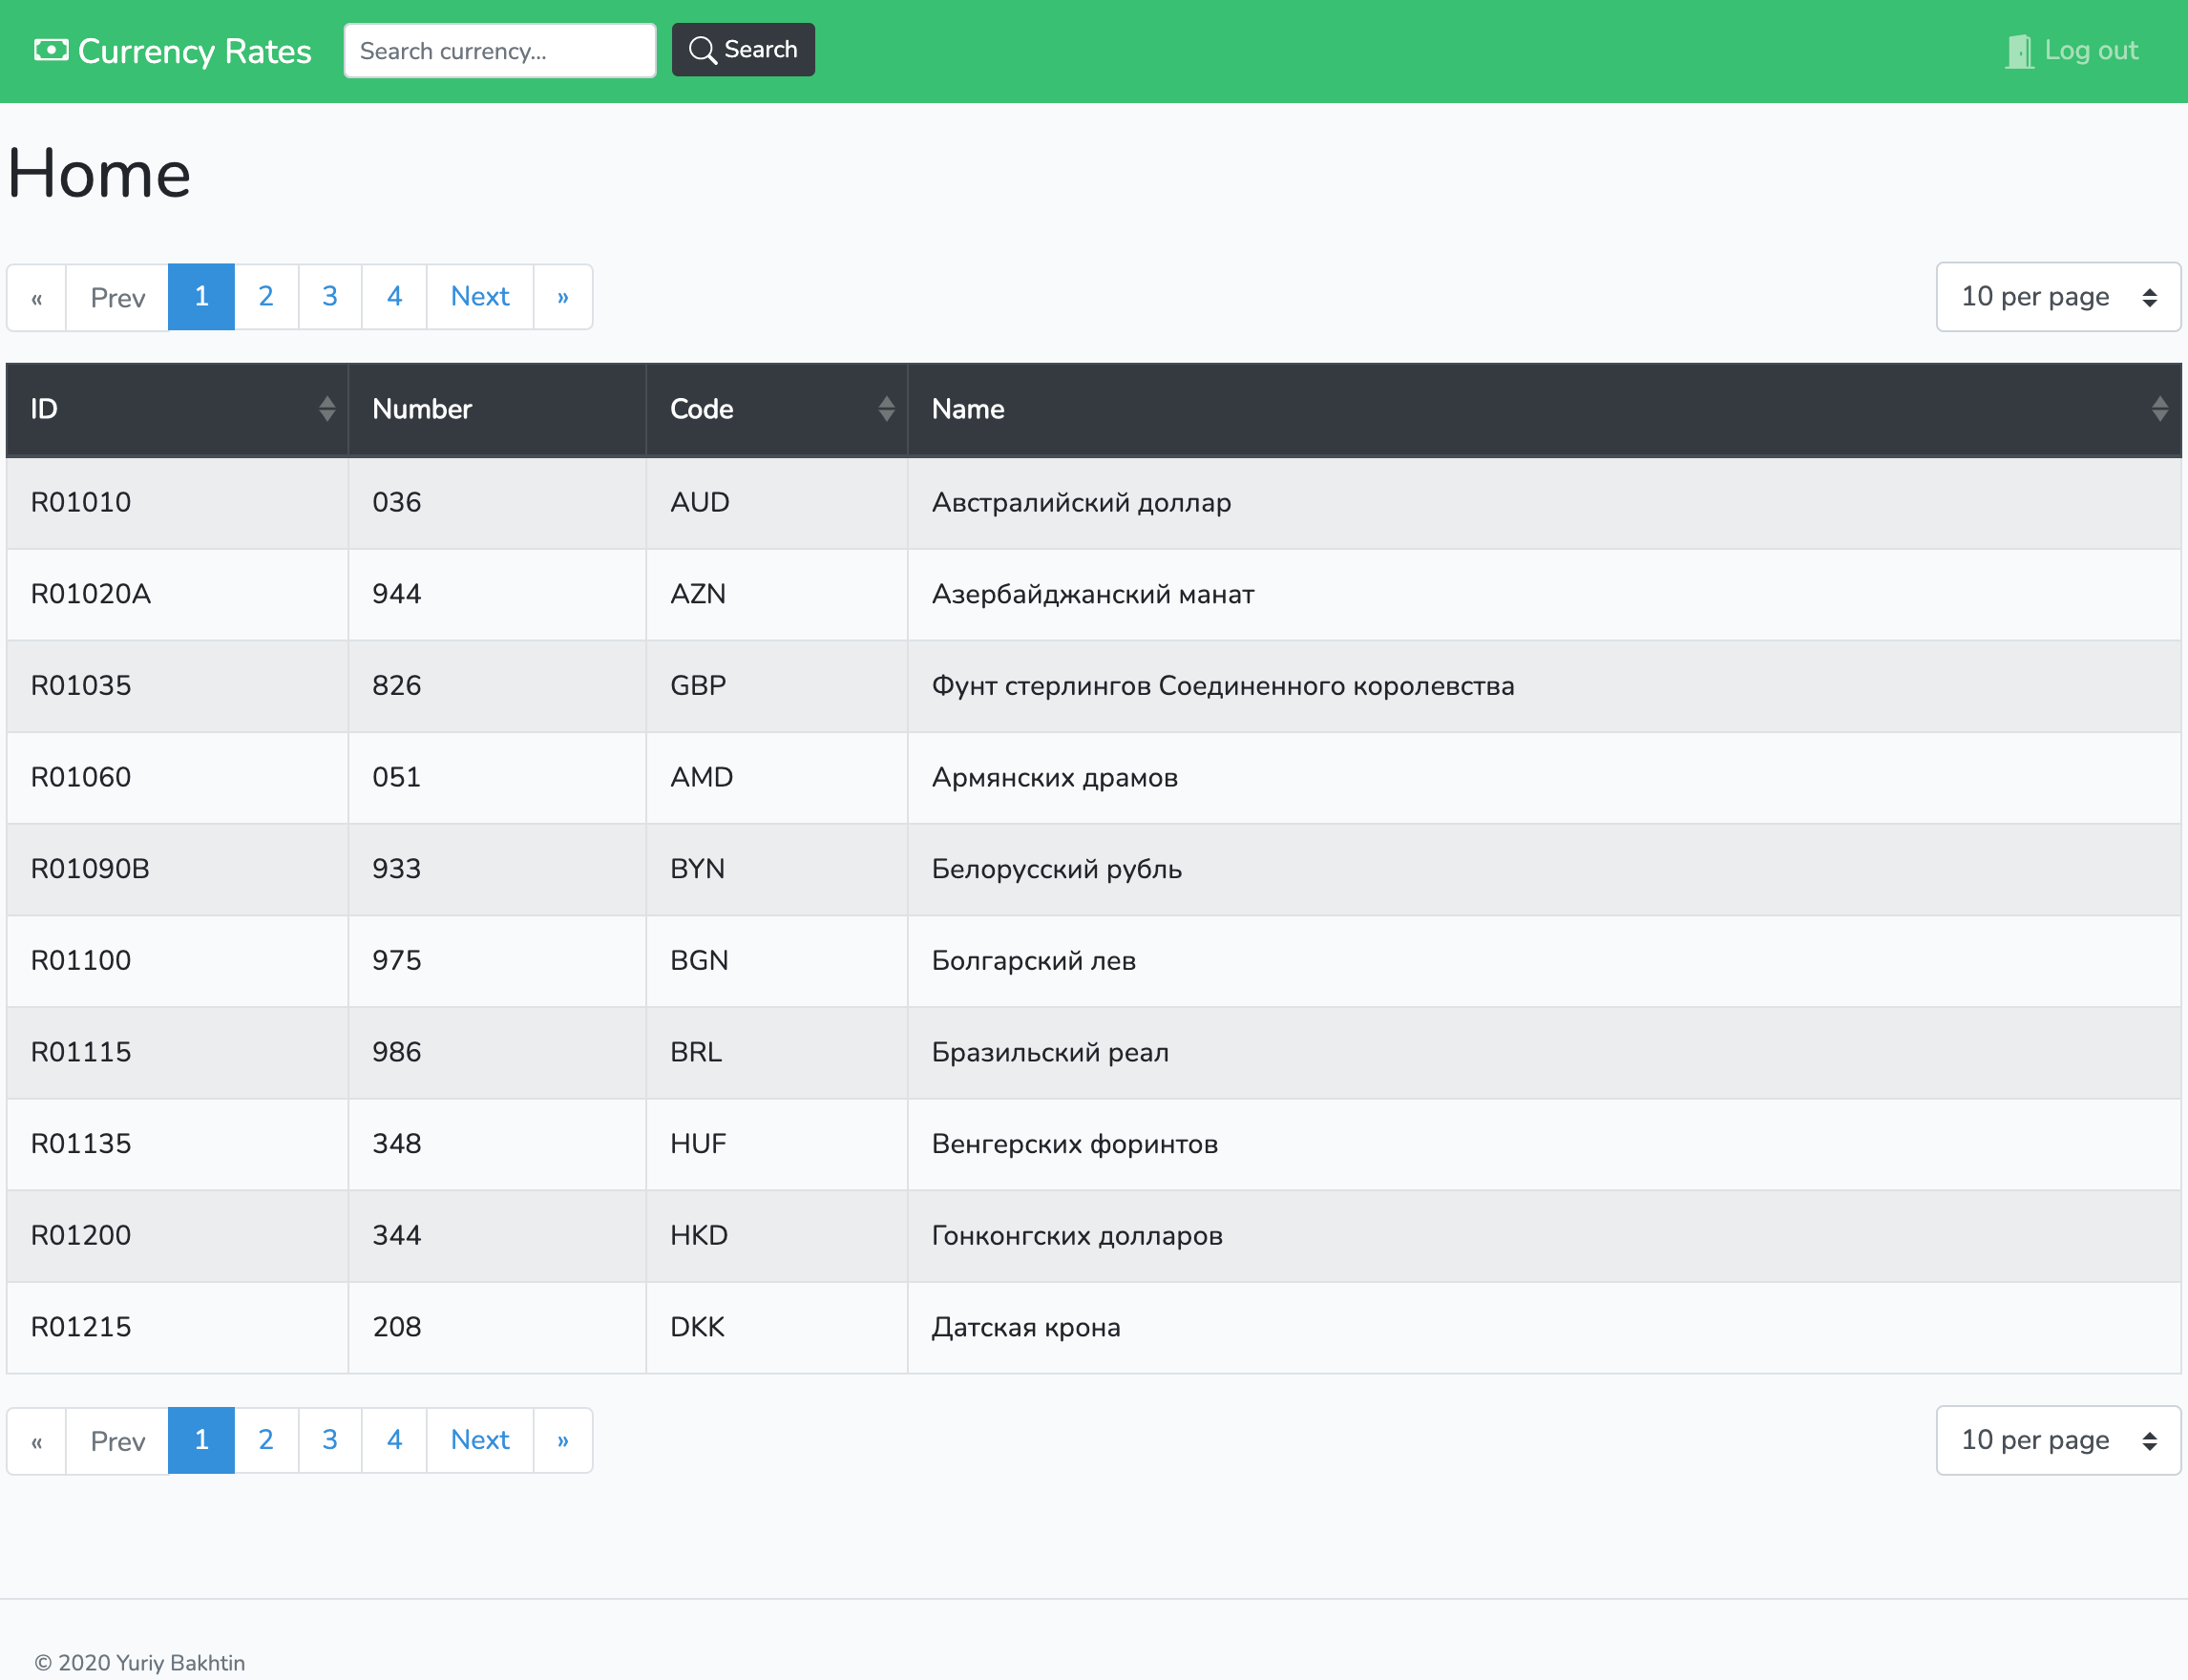The image size is (2188, 1680).
Task: Jump to last page with bottom » button
Action: coord(562,1440)
